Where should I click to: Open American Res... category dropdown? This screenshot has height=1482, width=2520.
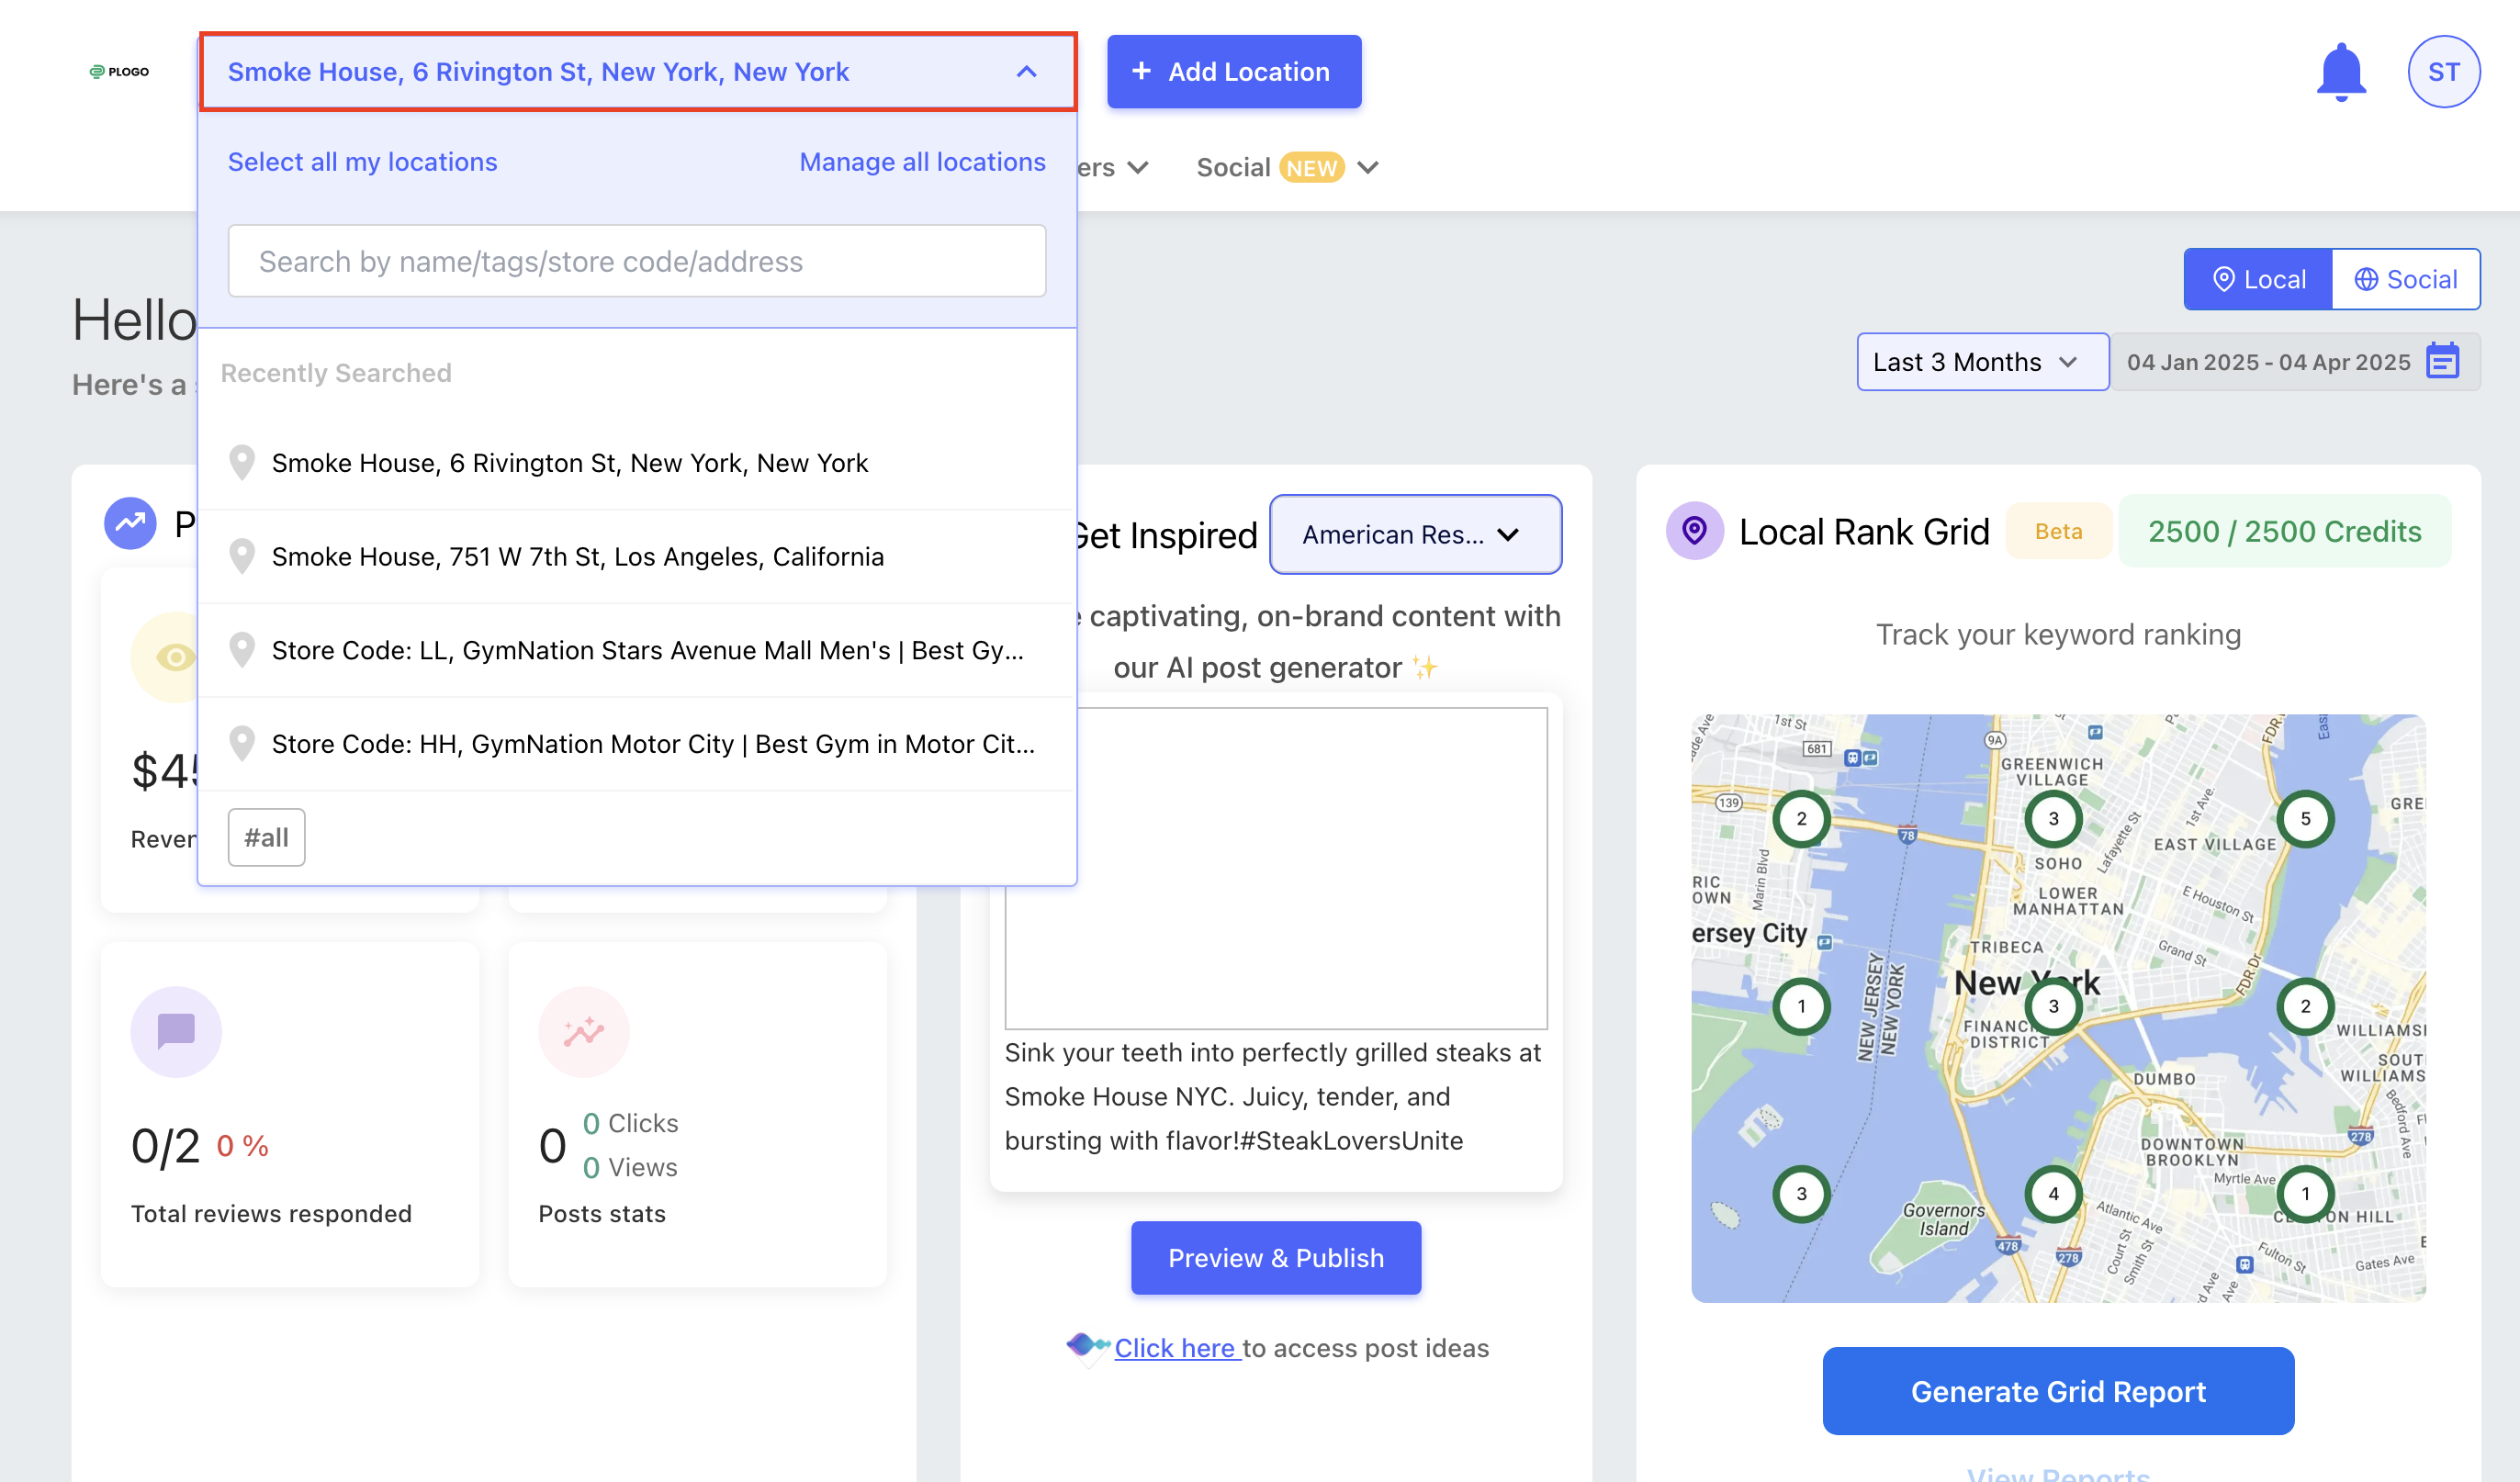click(1415, 535)
